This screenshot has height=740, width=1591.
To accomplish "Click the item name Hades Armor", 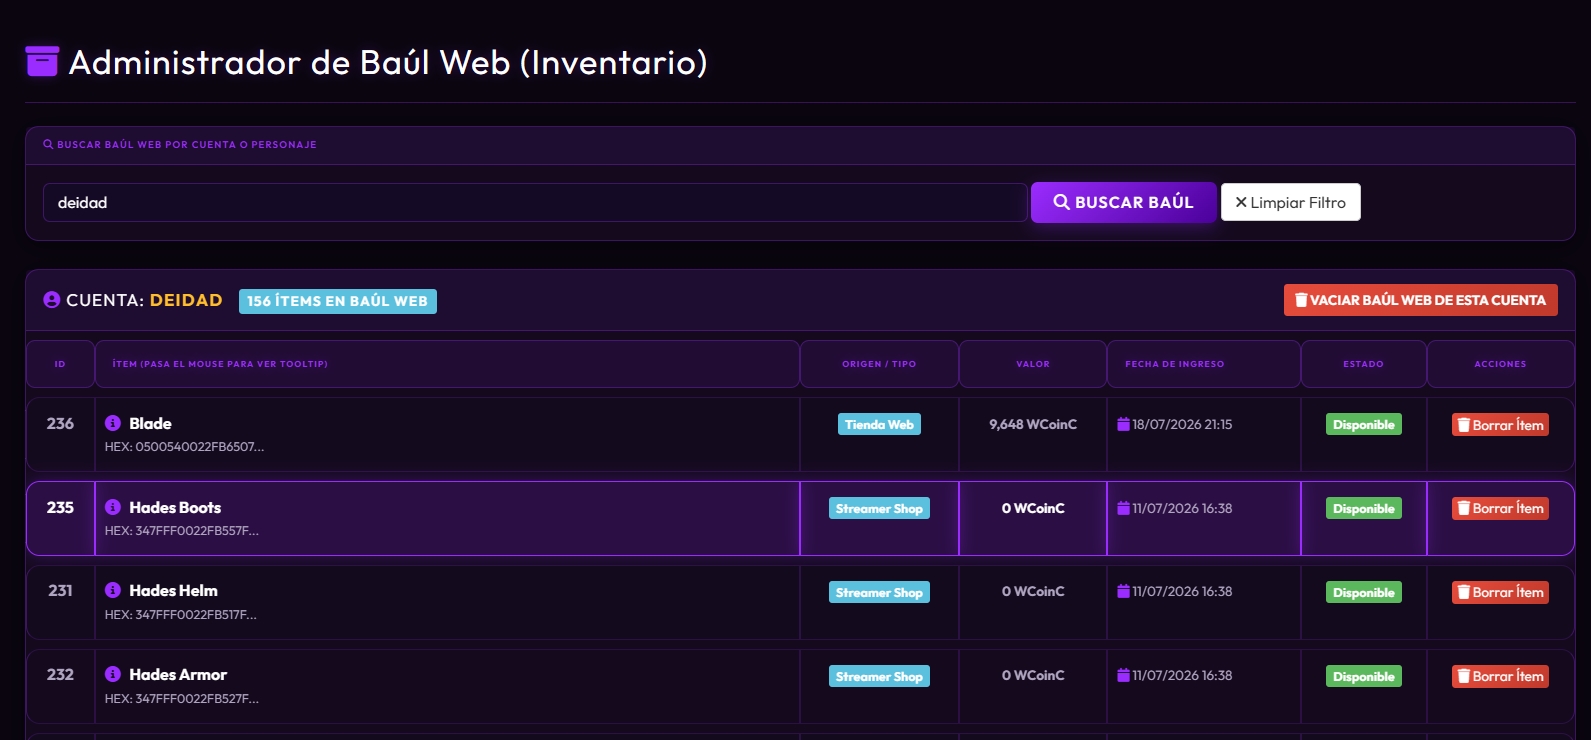I will [x=178, y=674].
